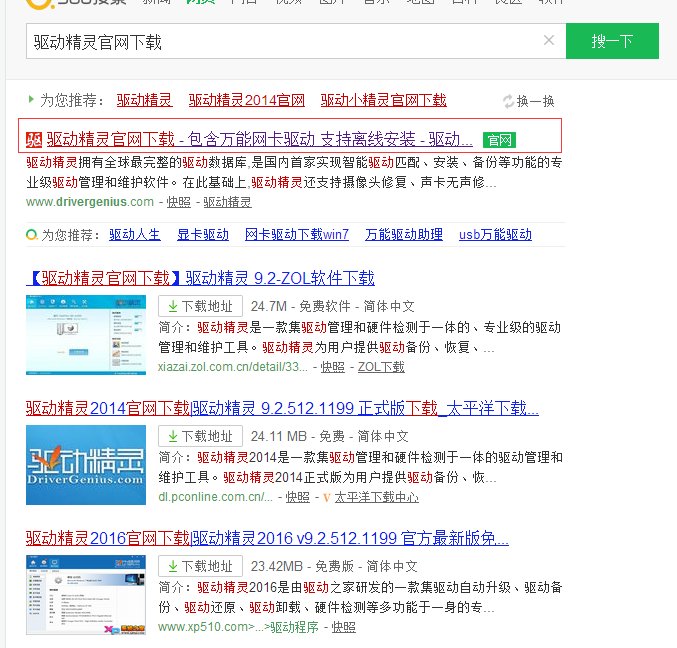
Task: Click the green 搜一下 search button
Action: click(612, 41)
